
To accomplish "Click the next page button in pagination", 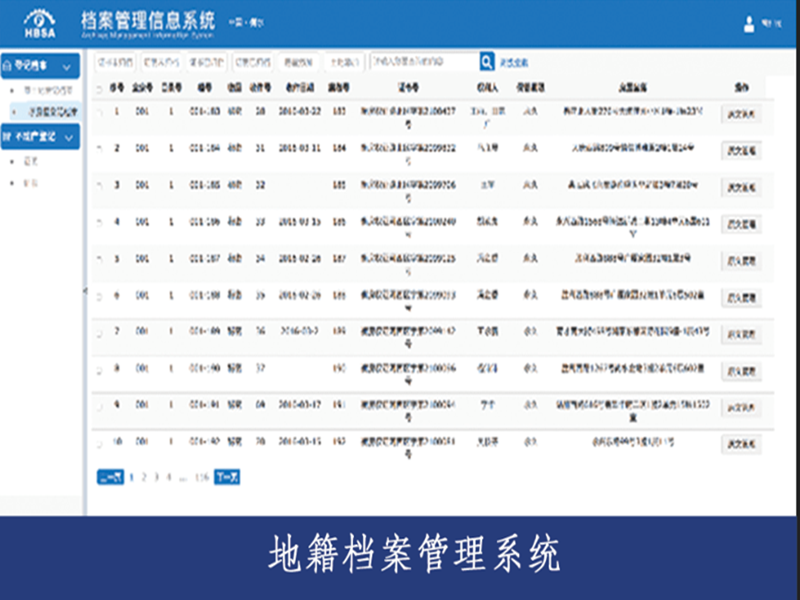I will 227,477.
